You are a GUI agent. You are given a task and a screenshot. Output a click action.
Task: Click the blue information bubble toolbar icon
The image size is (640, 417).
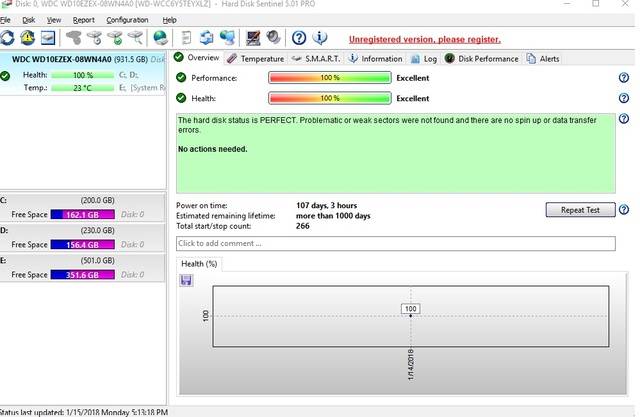pos(320,38)
